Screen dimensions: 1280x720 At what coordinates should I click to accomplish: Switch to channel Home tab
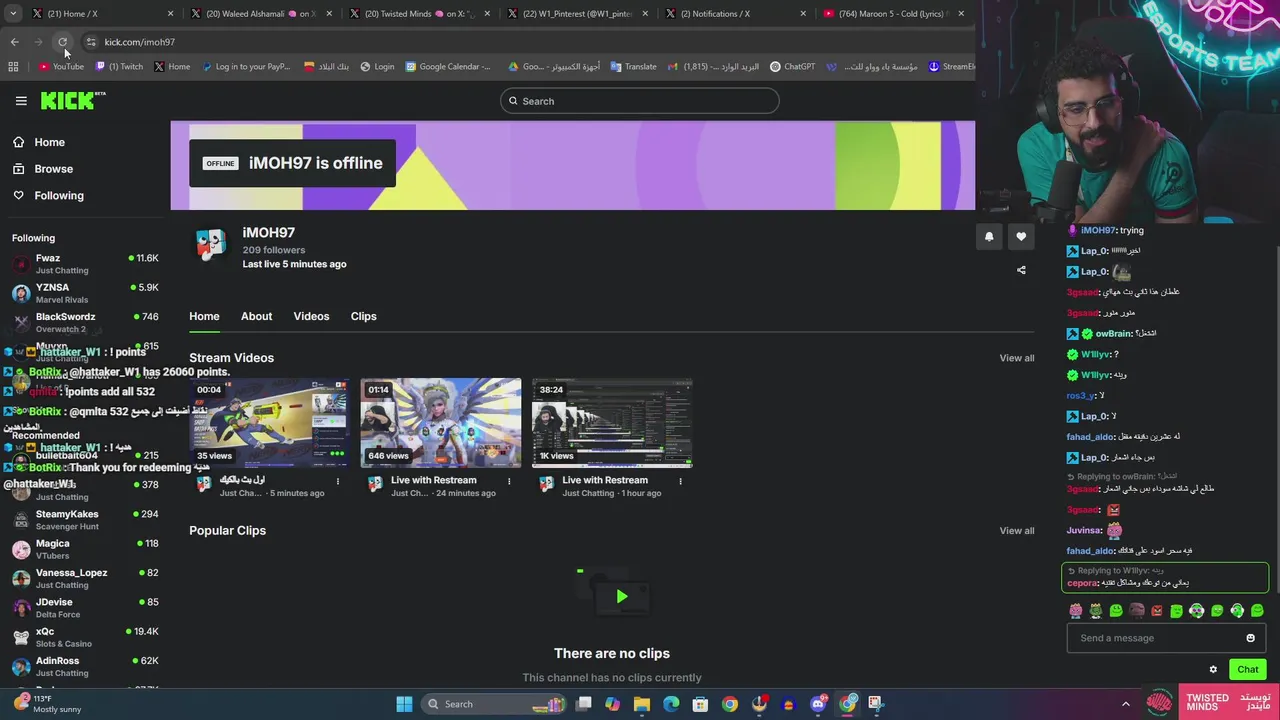(204, 316)
